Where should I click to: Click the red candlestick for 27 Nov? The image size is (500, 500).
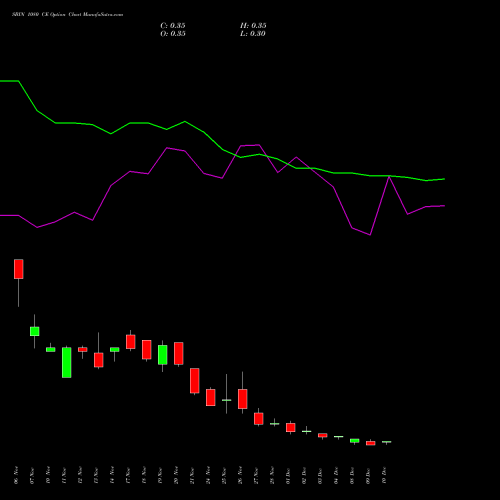259,419
